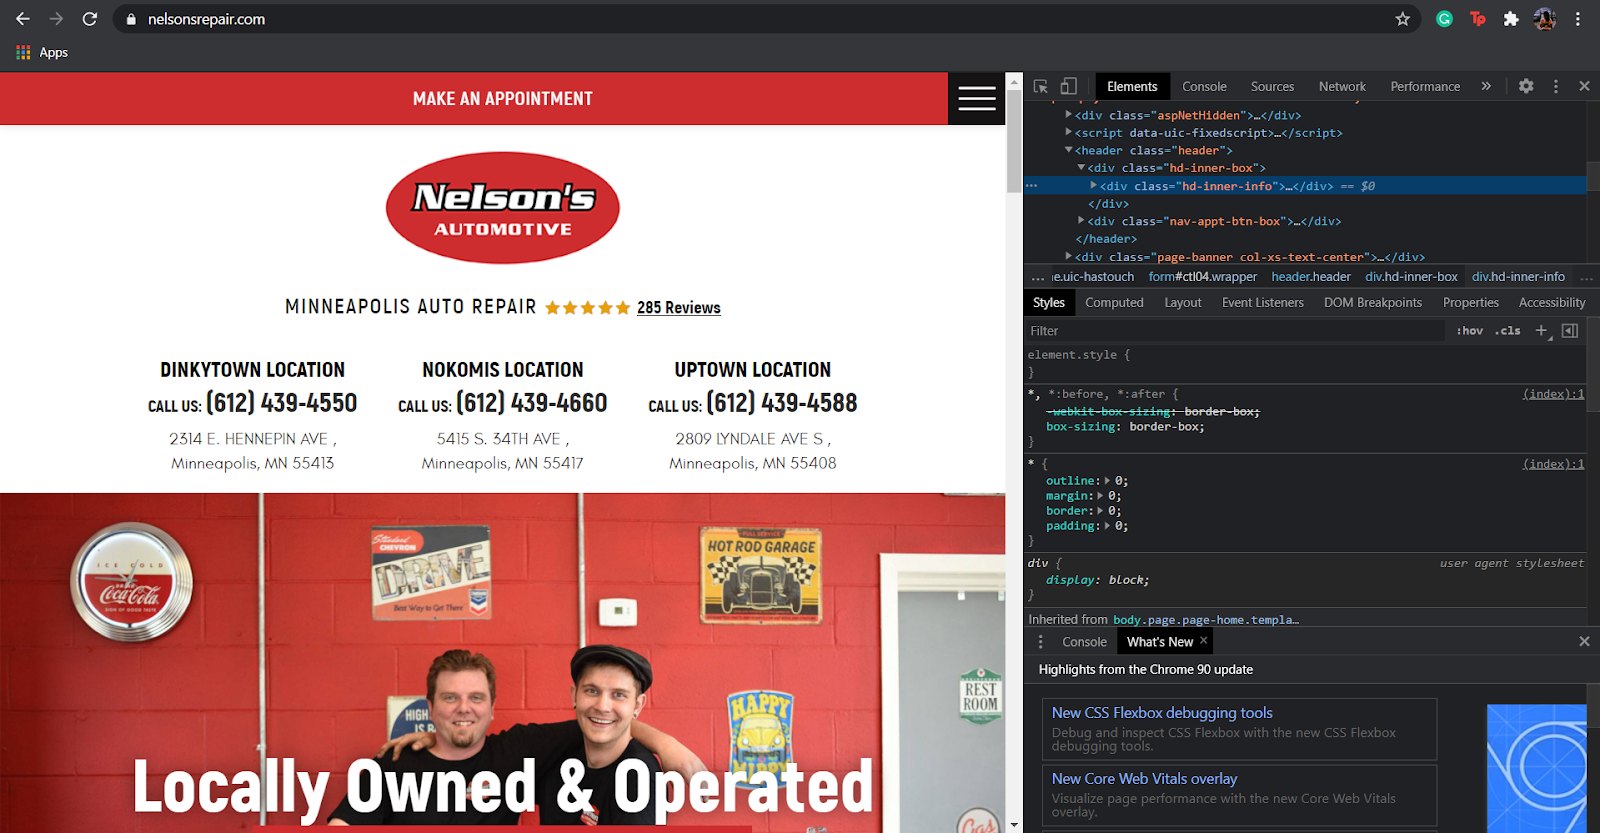Bookmark this page with the star icon
This screenshot has height=833, width=1600.
tap(1403, 19)
